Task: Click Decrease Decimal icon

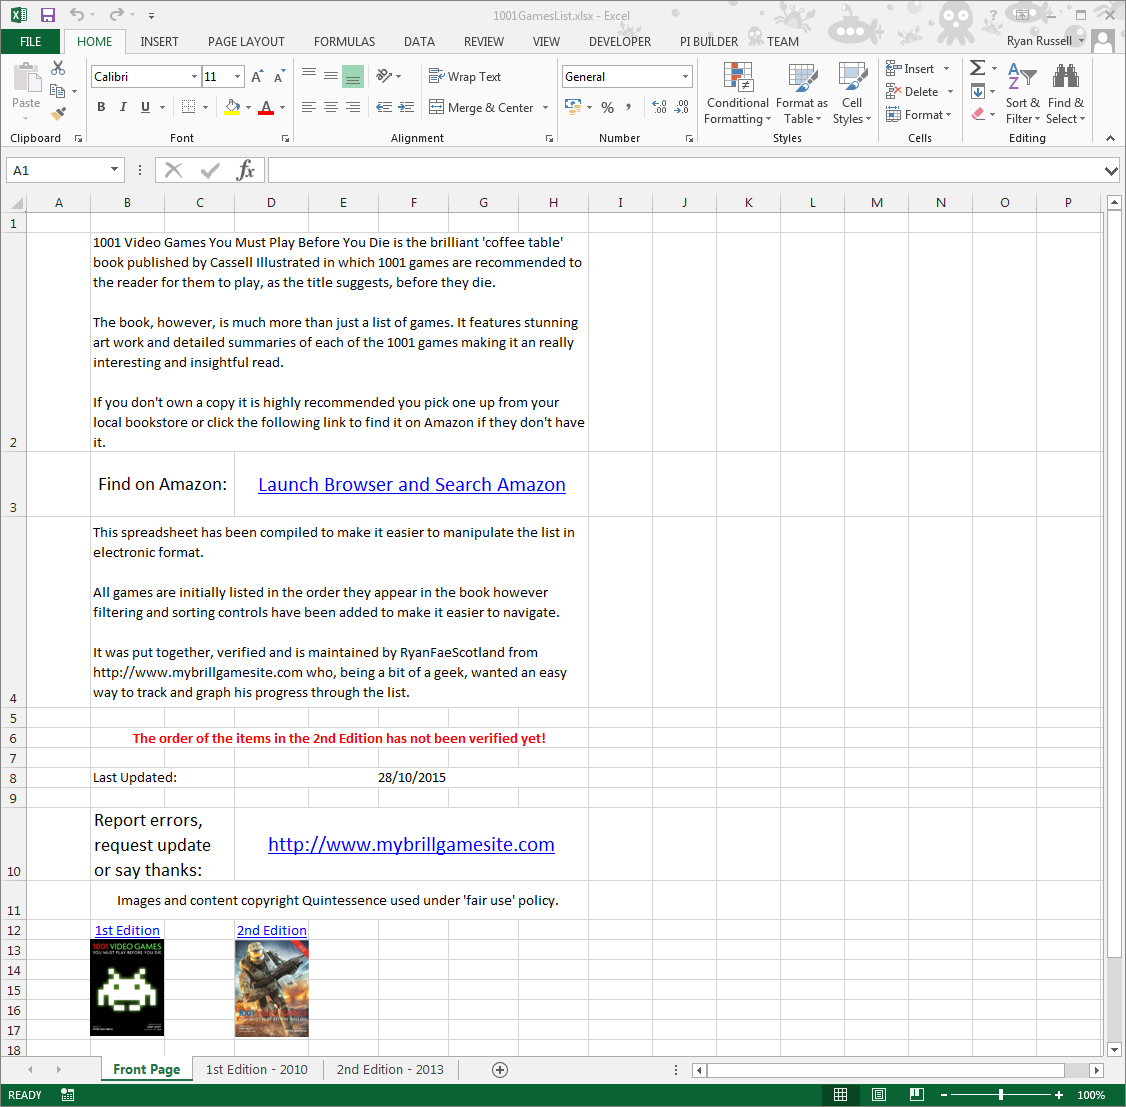Action: [x=681, y=108]
